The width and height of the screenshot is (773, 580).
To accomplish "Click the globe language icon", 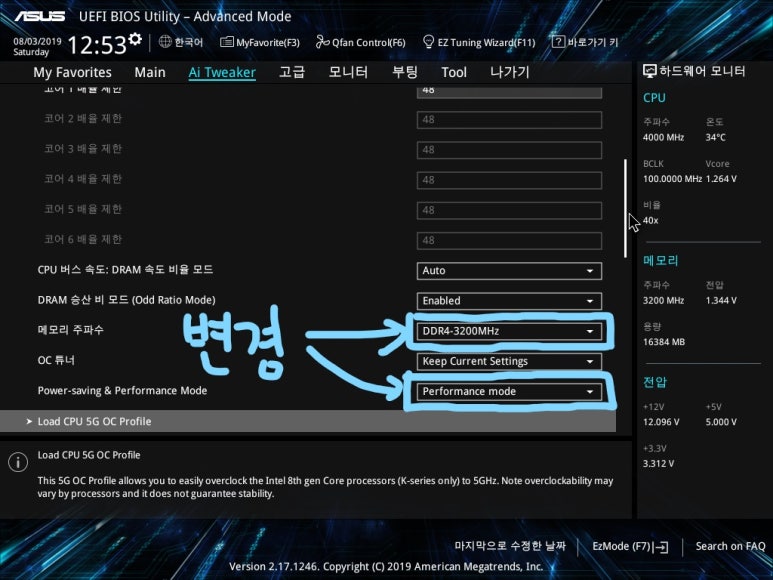I will click(x=165, y=42).
